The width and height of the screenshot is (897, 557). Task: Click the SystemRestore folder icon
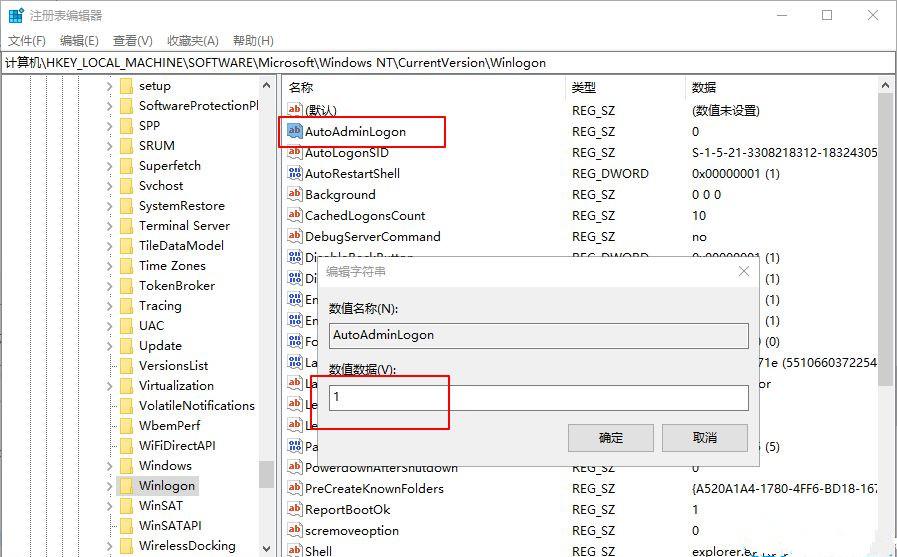tap(126, 206)
